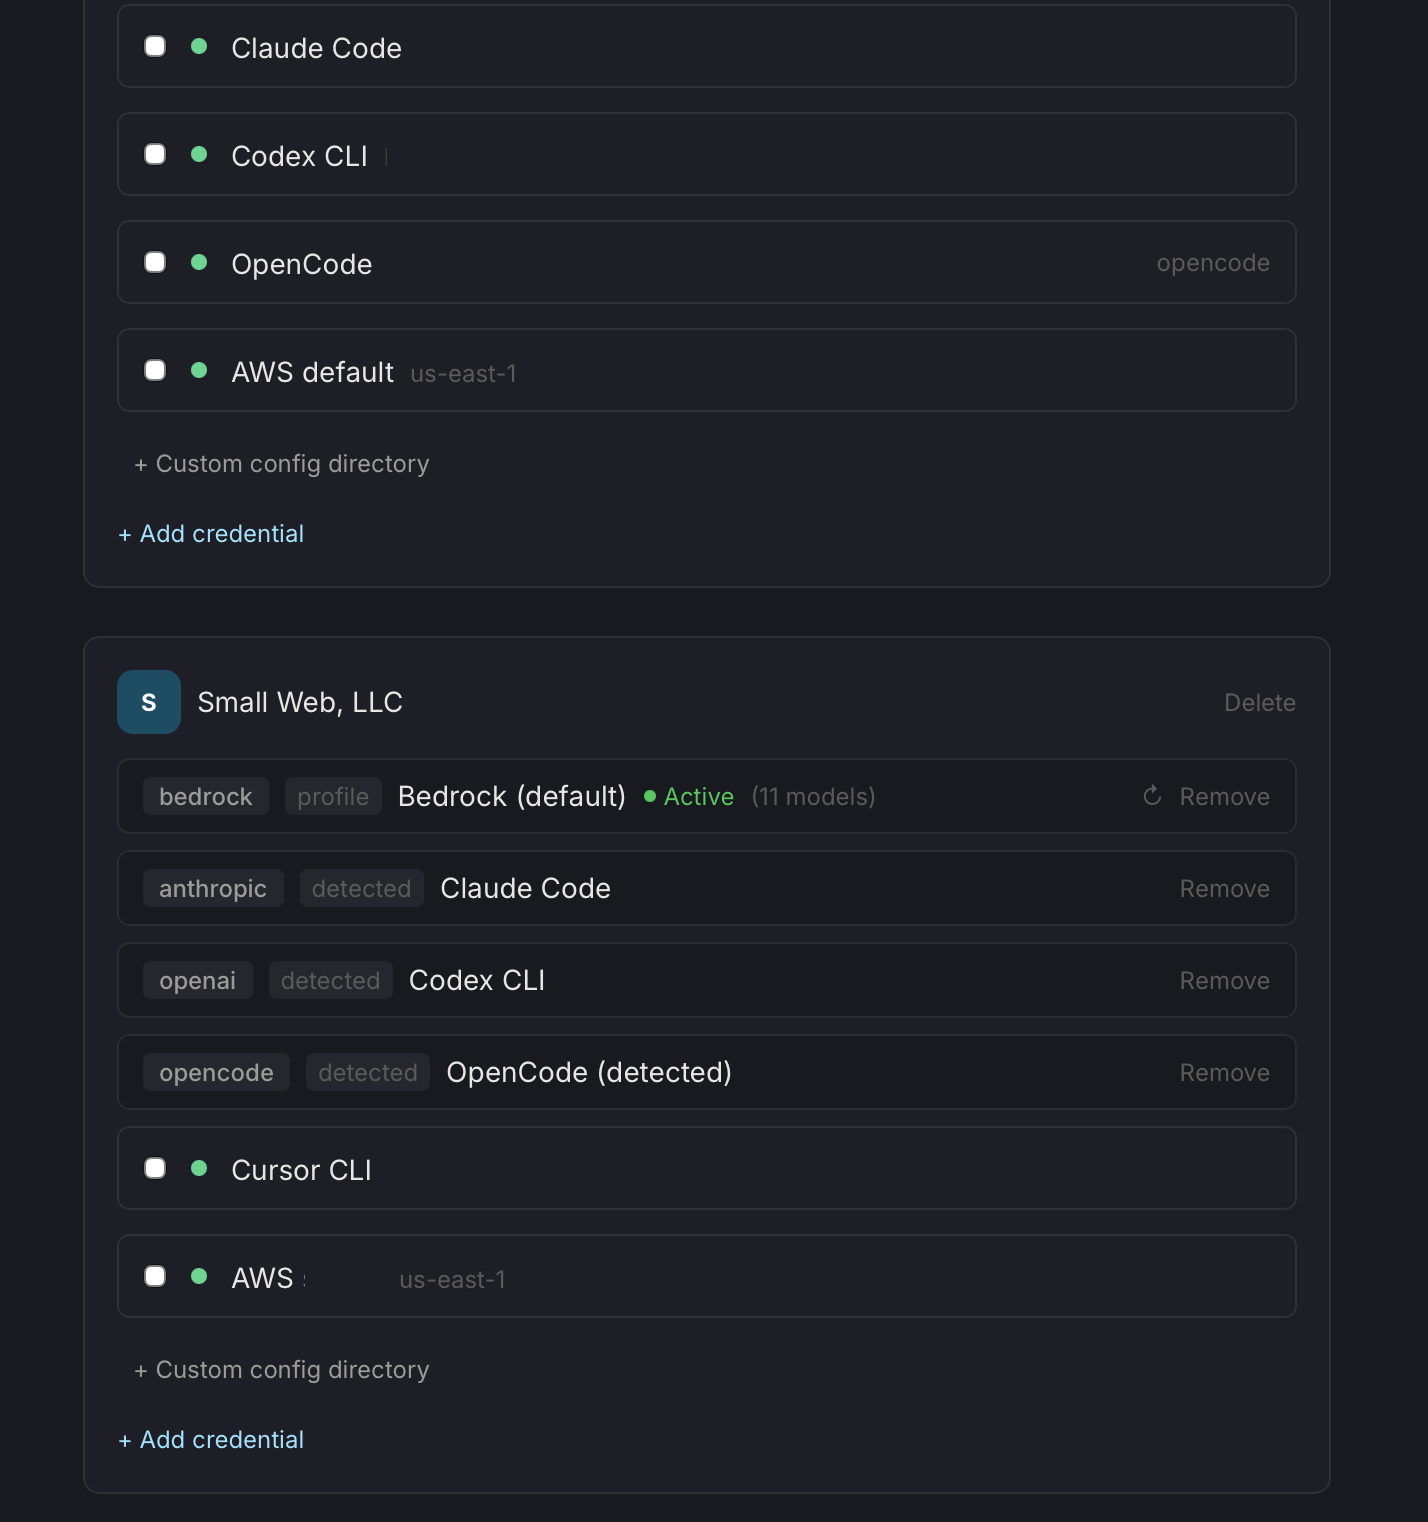Image resolution: width=1428 pixels, height=1522 pixels.
Task: Select the AWS default us-east-1 checkbox
Action: (155, 370)
